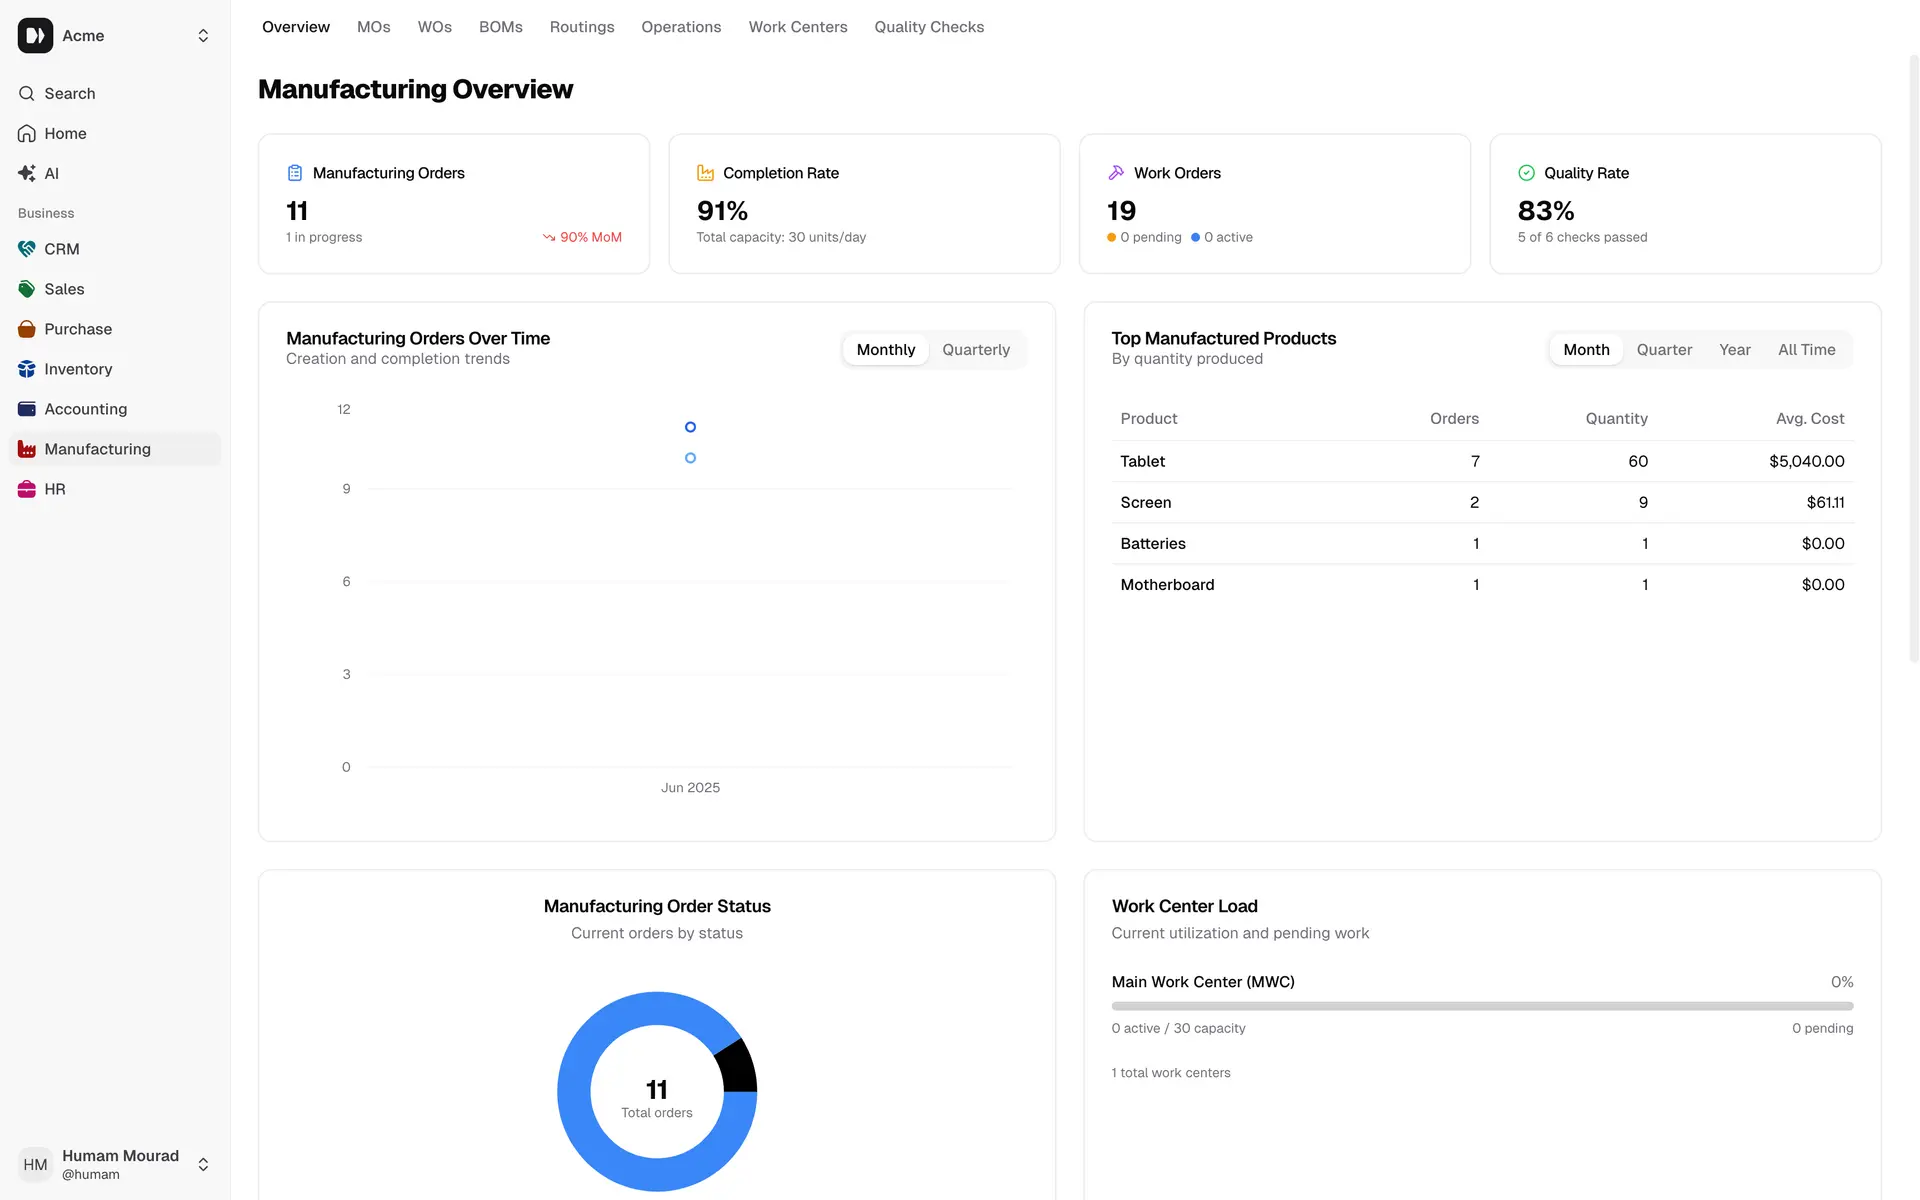The width and height of the screenshot is (1920, 1200).
Task: Open the Purchase module
Action: point(77,329)
